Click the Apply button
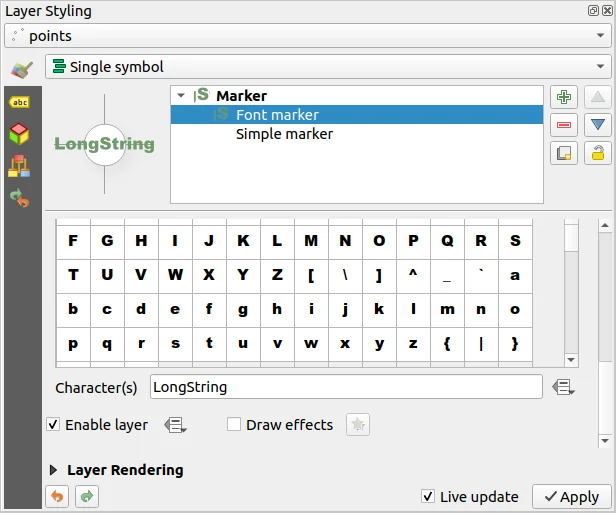This screenshot has height=513, width=616. pyautogui.click(x=569, y=496)
